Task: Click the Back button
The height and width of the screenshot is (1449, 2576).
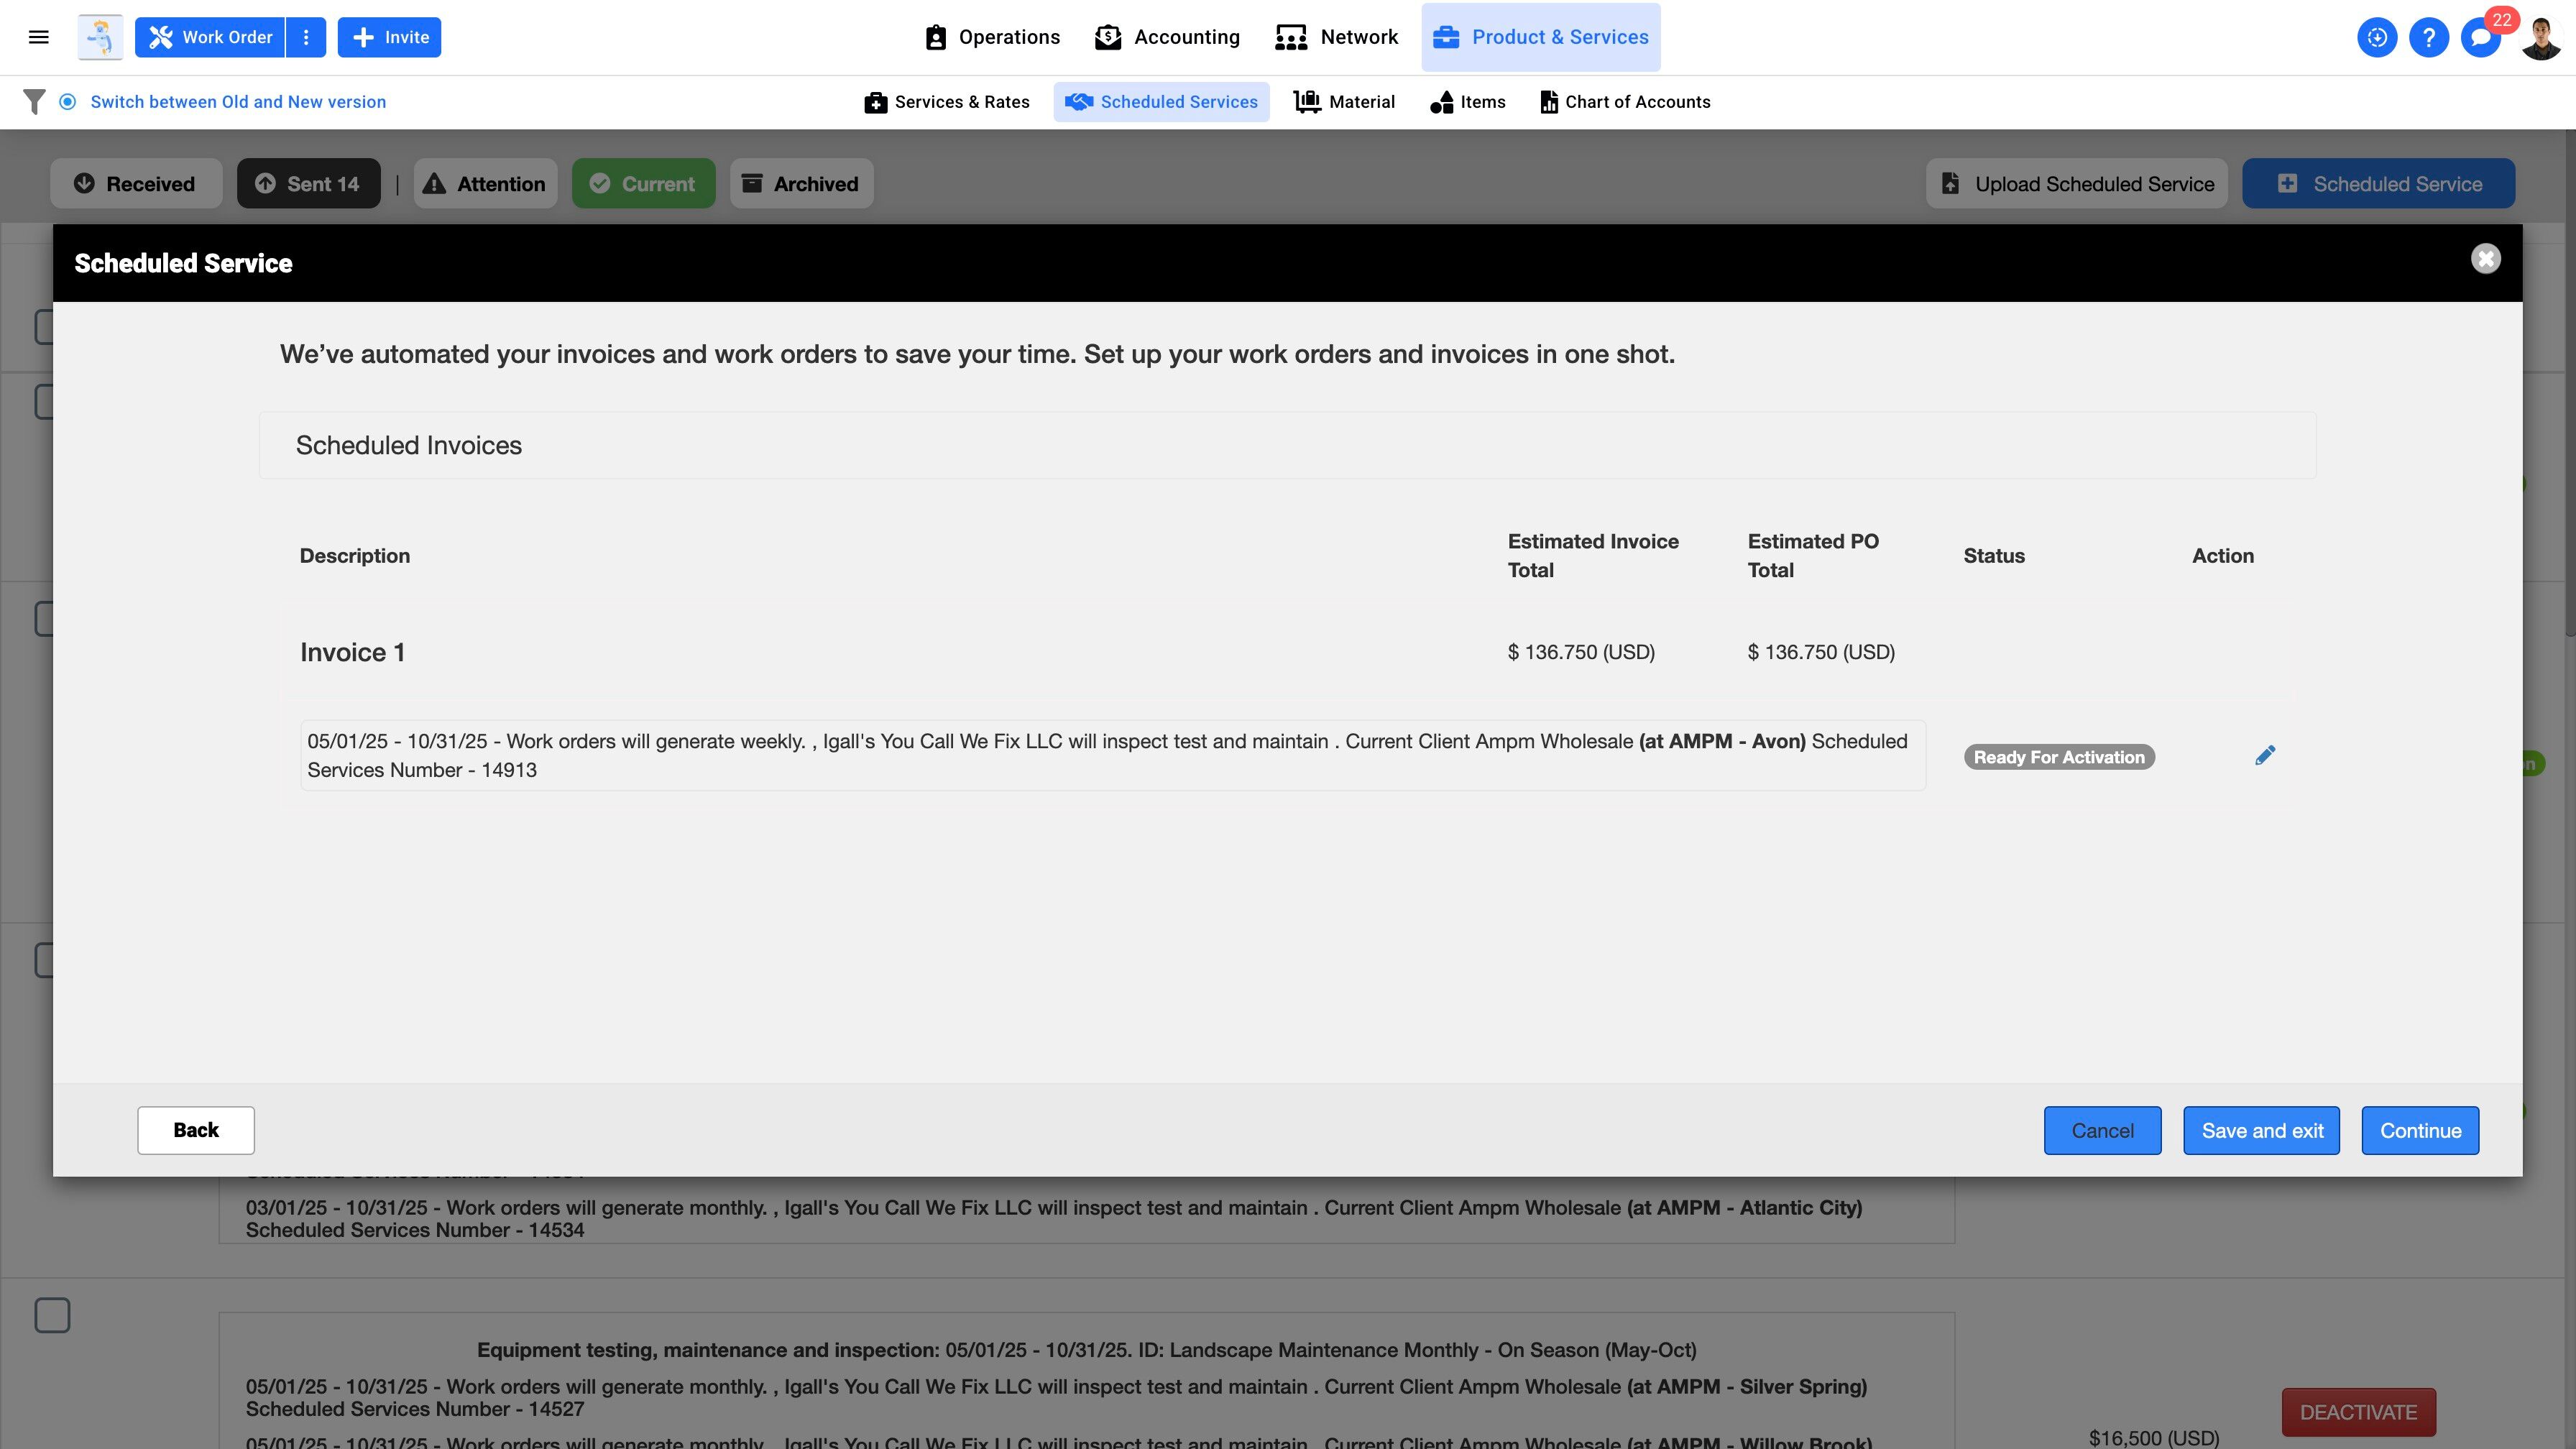Action: (x=196, y=1131)
